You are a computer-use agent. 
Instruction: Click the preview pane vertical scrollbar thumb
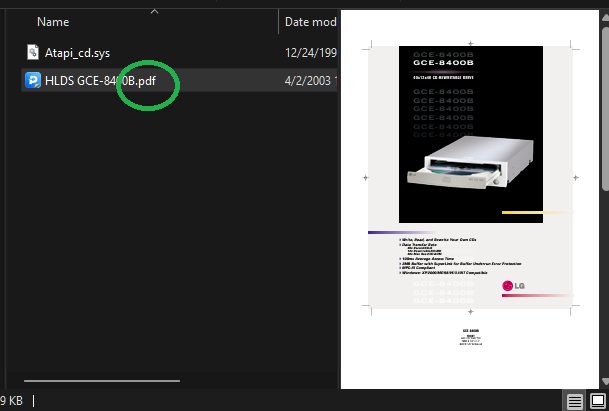[605, 108]
